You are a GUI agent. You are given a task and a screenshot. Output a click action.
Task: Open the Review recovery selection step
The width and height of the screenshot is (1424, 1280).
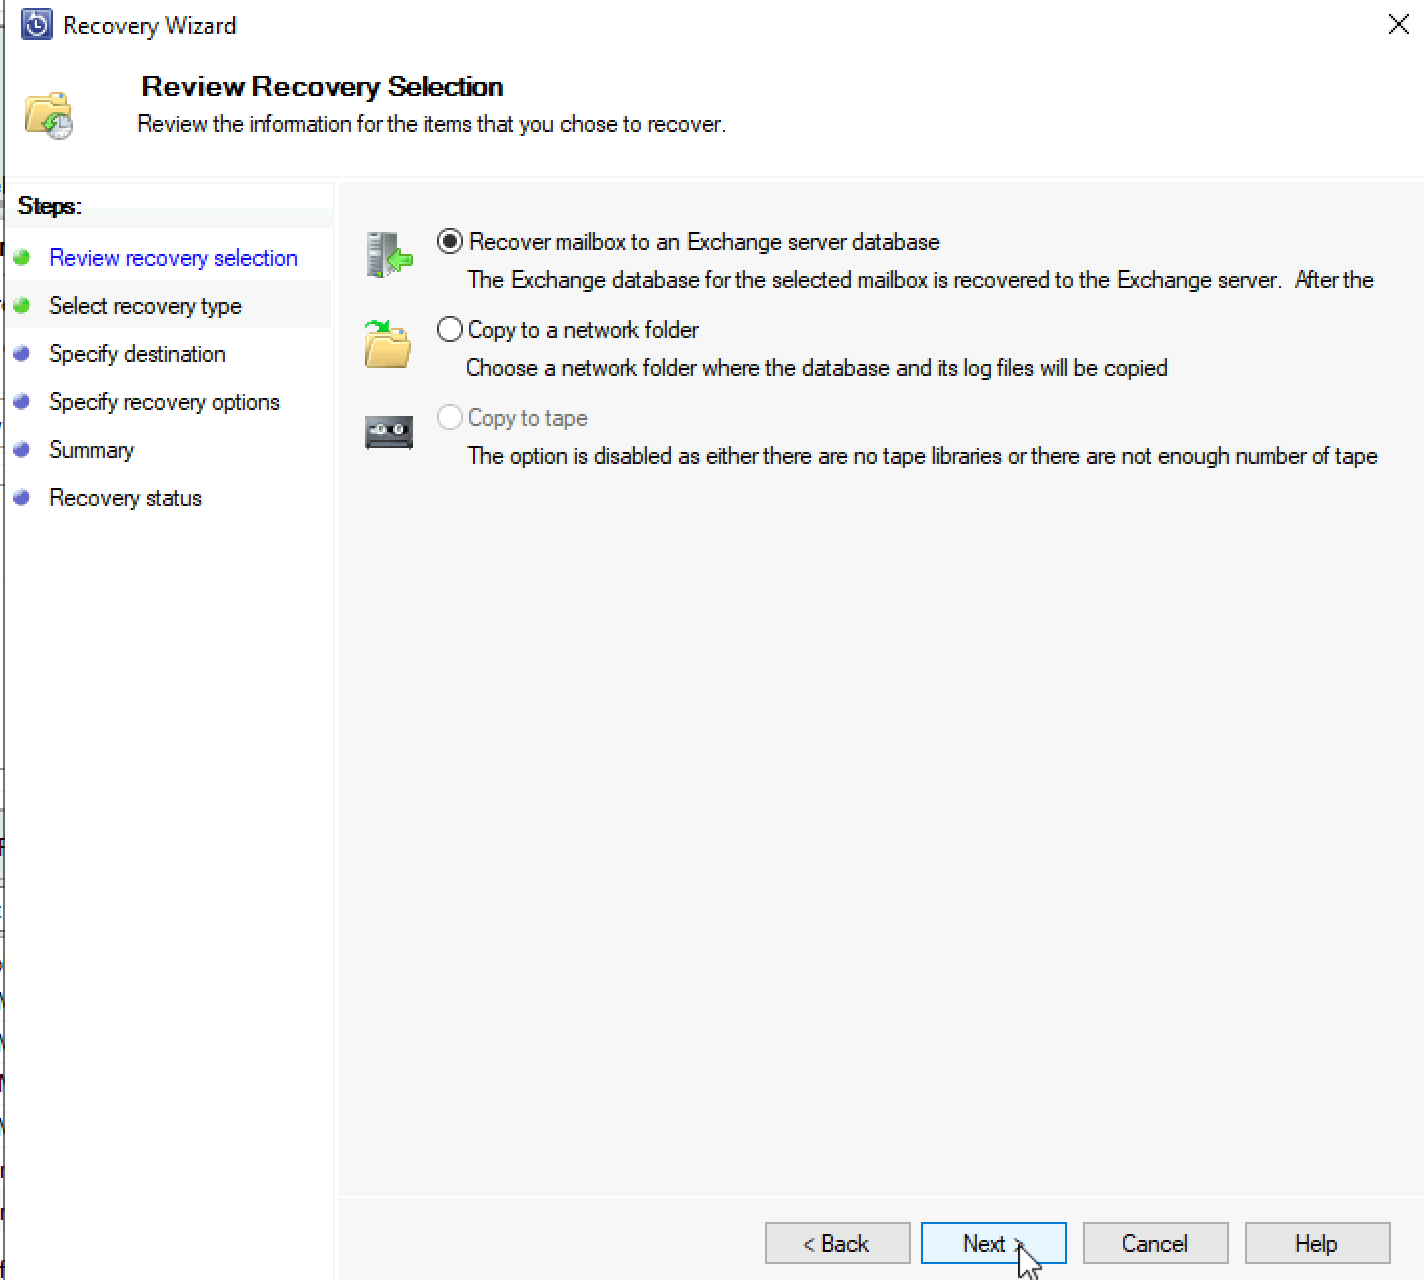pos(173,258)
